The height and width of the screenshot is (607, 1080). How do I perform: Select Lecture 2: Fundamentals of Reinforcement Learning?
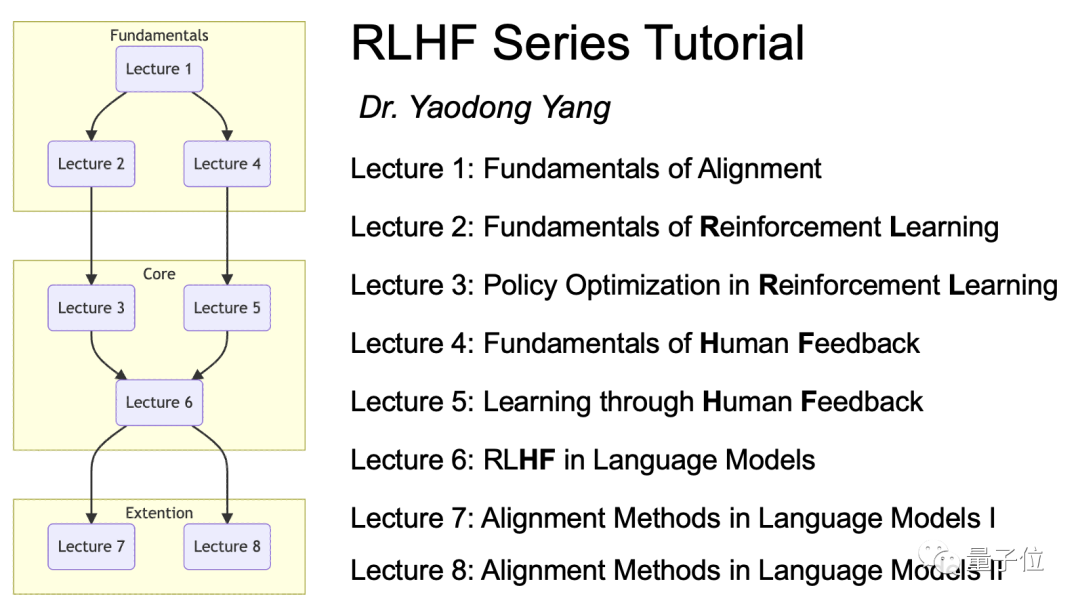[674, 227]
